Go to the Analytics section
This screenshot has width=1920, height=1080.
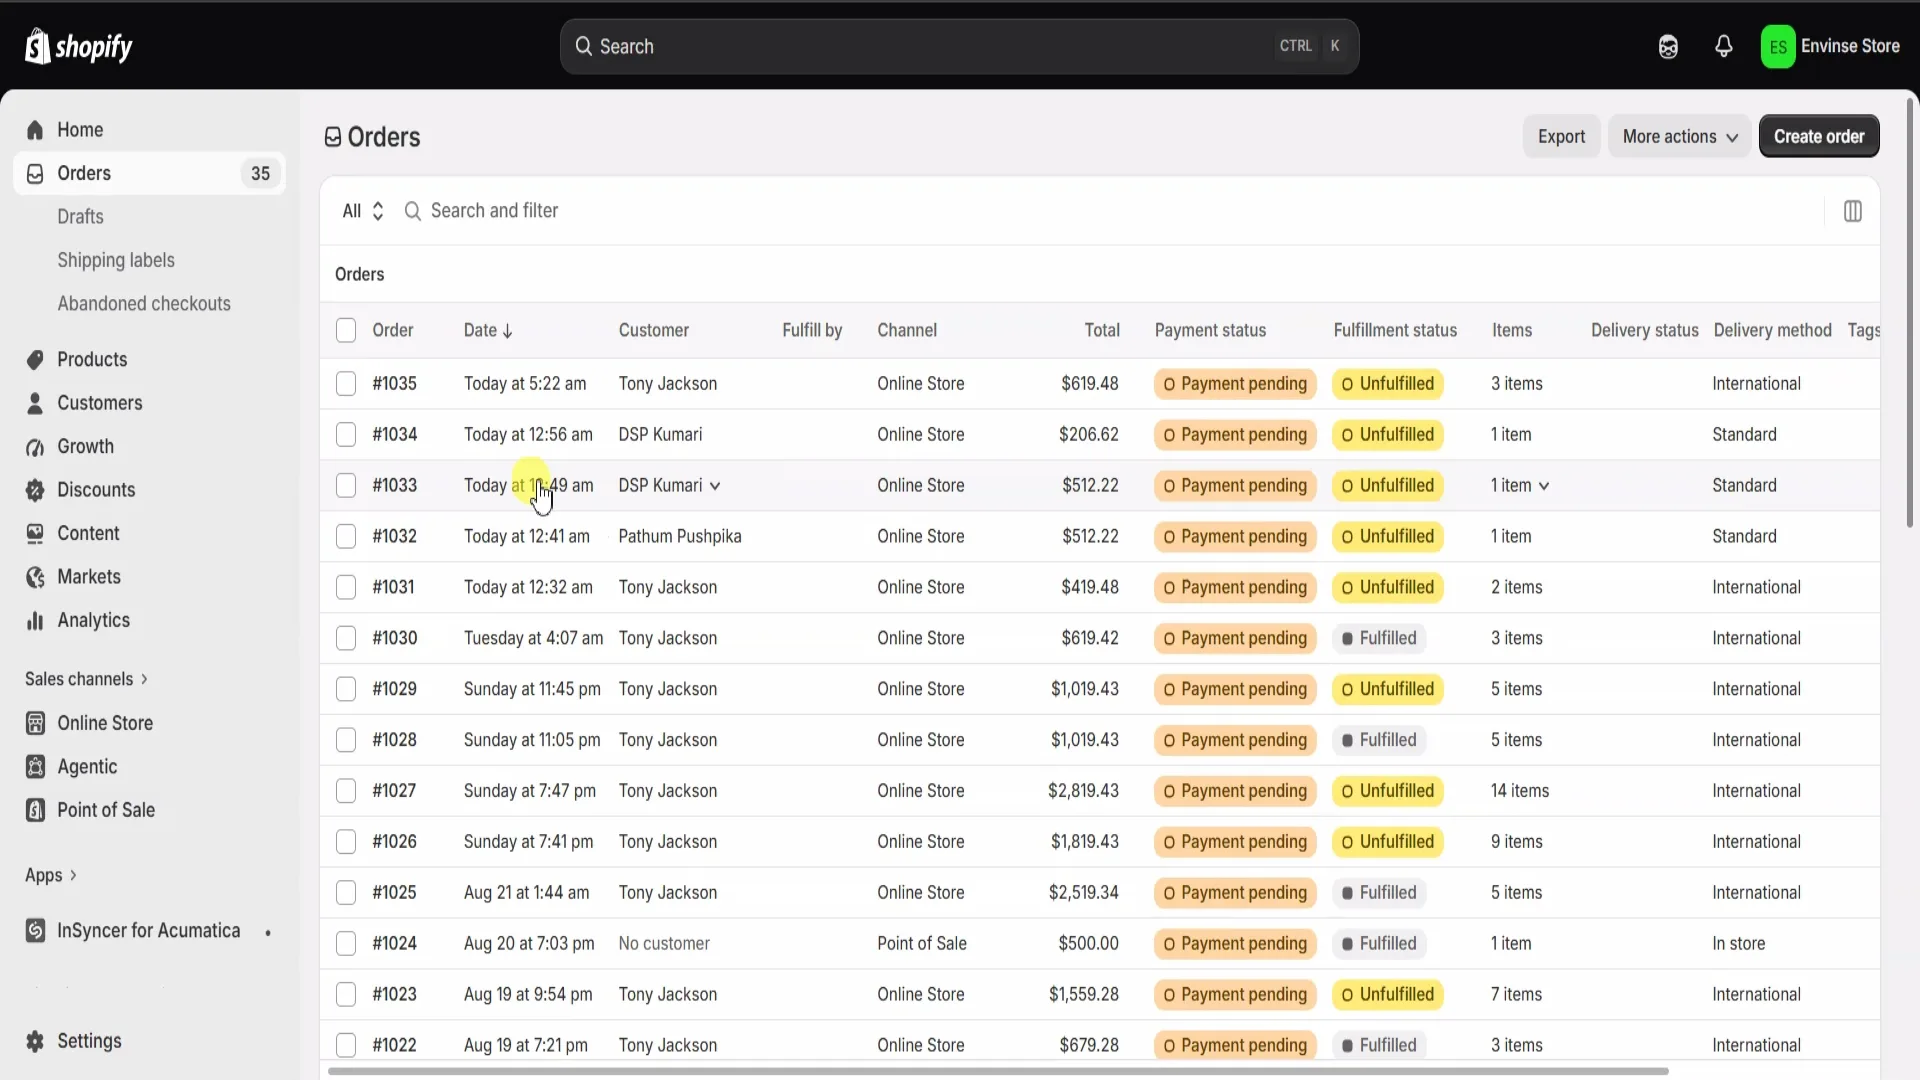coord(94,621)
